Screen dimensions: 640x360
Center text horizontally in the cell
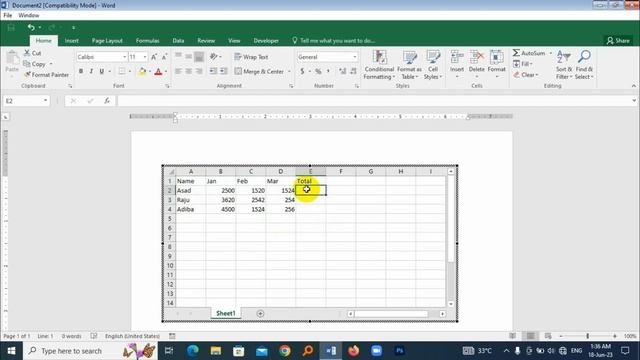click(x=189, y=71)
